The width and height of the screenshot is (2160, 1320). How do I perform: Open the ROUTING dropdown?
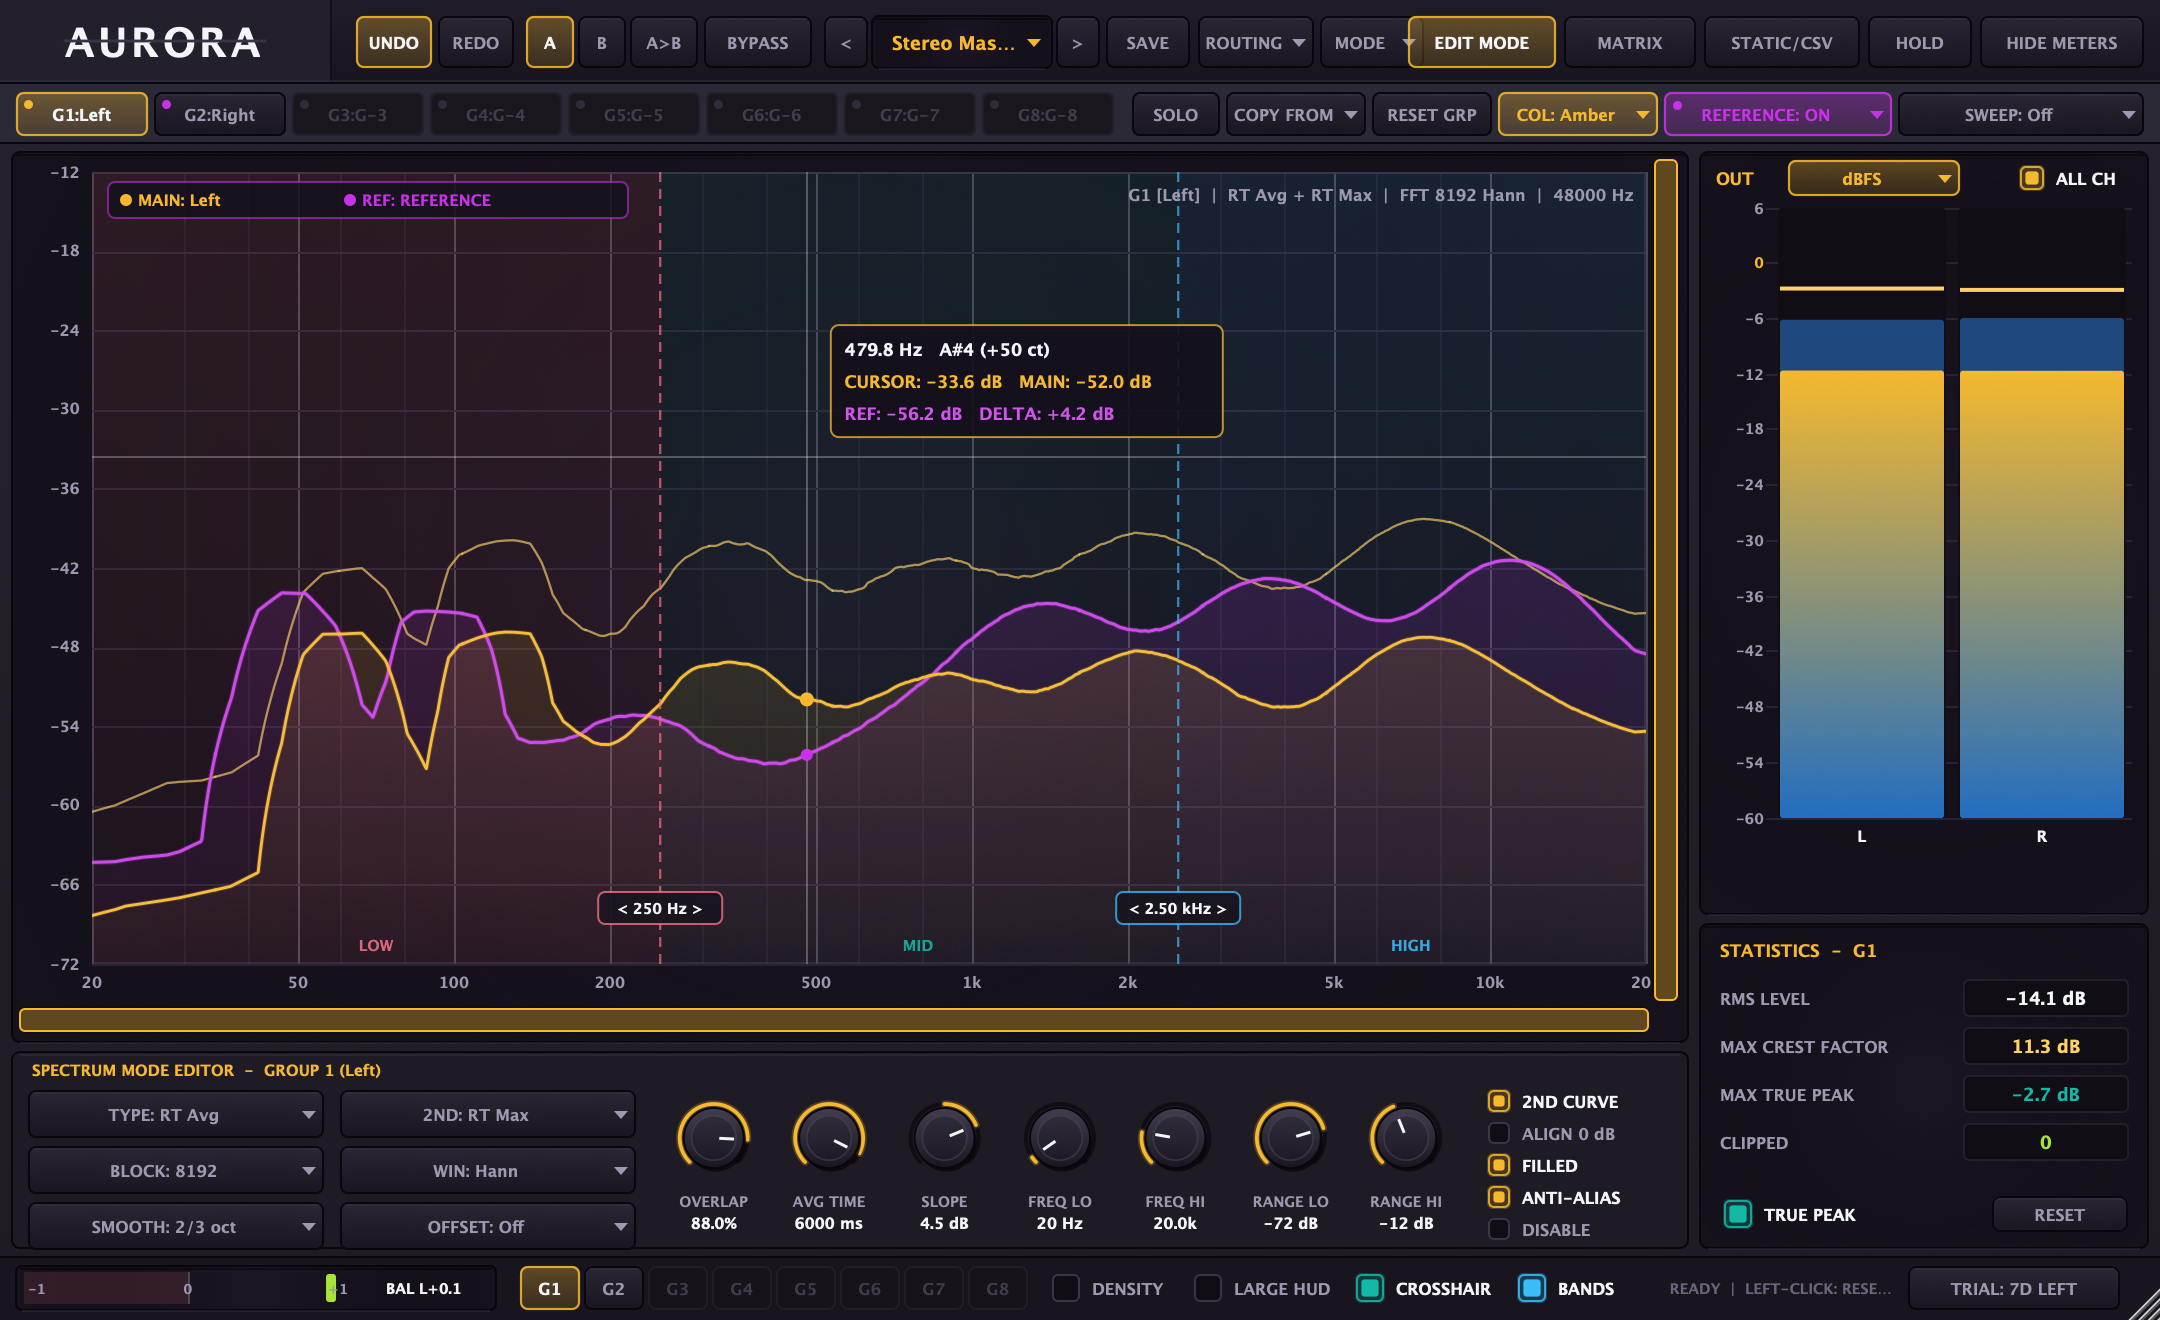click(x=1255, y=43)
